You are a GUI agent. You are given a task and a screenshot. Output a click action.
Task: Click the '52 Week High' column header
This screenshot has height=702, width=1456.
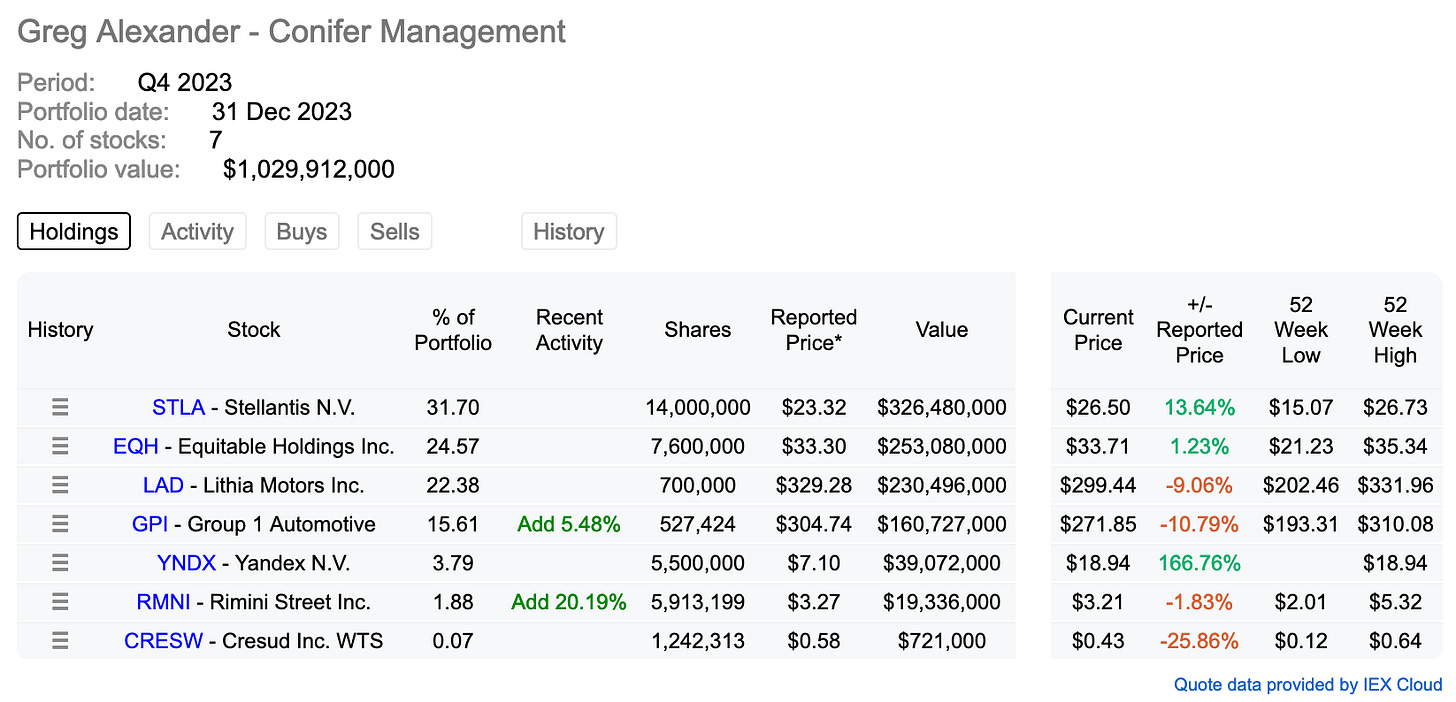pos(1395,330)
